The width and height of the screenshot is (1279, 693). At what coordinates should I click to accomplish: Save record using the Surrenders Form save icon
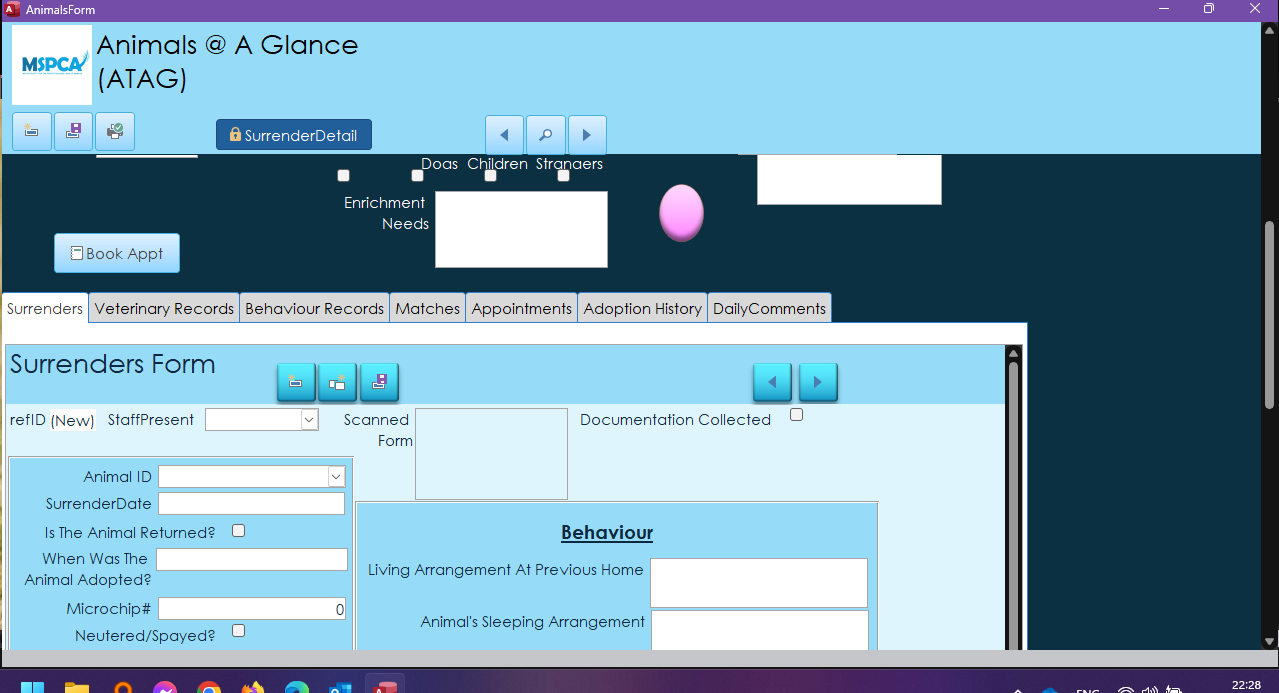click(380, 382)
